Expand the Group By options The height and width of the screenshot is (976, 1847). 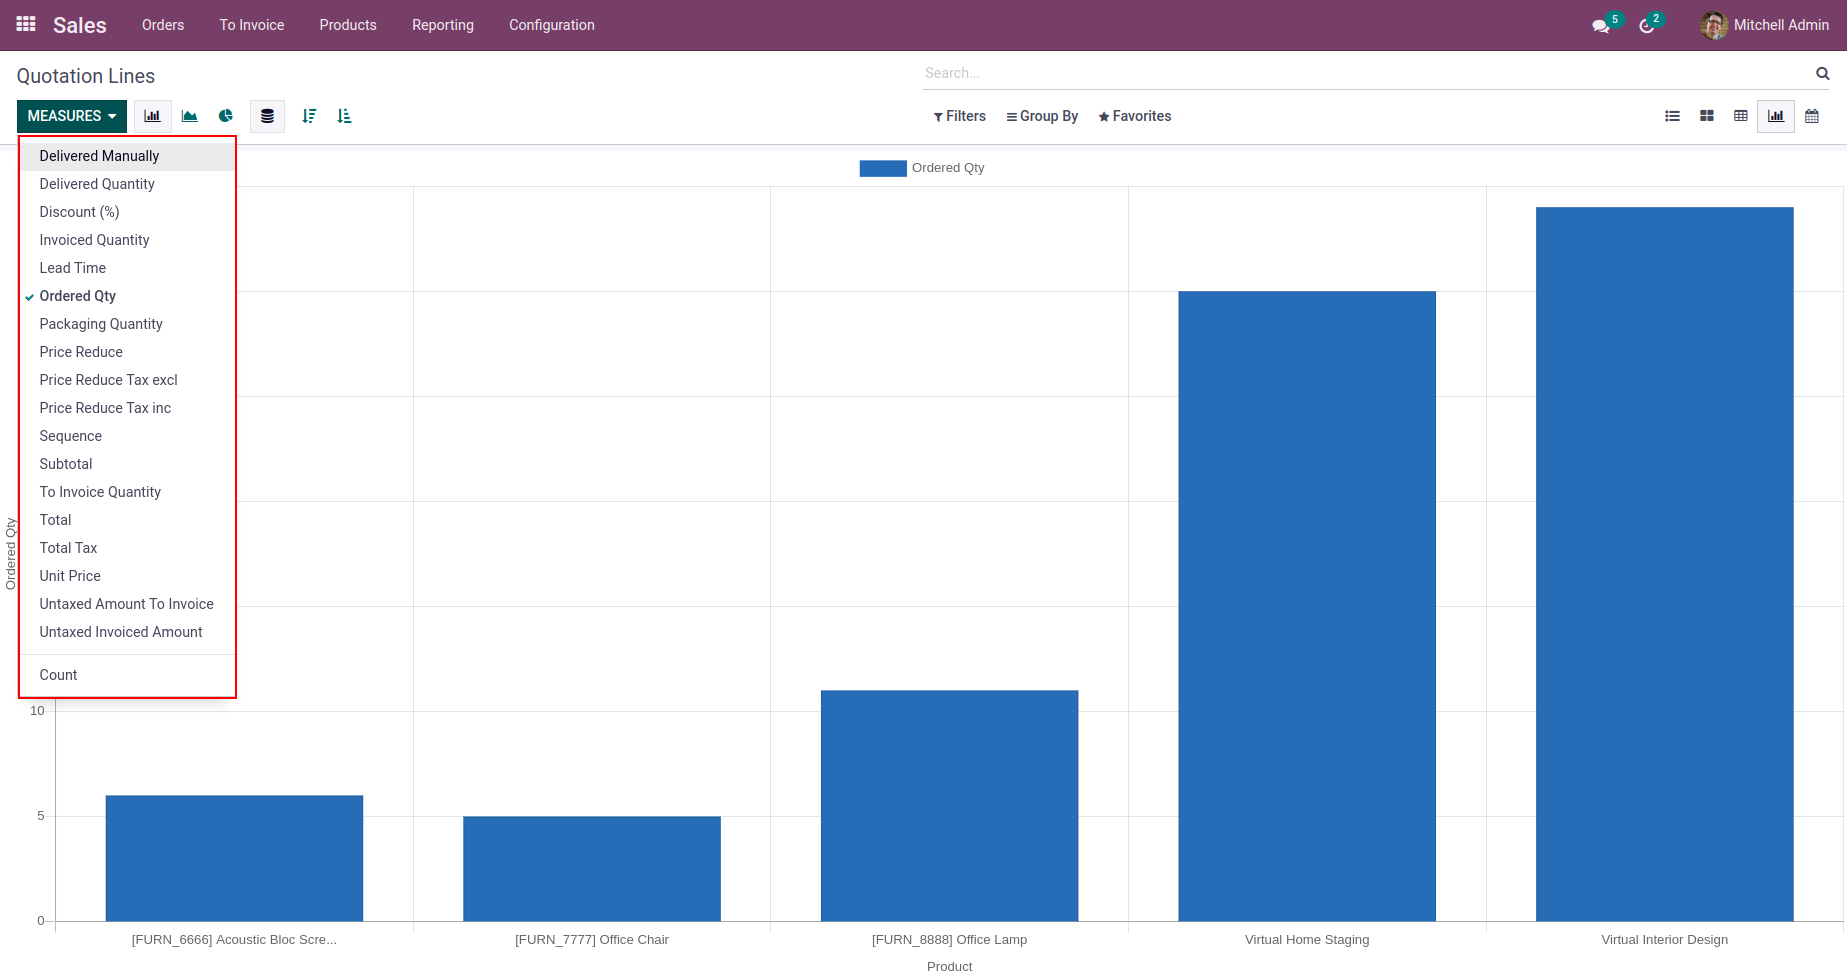[1042, 116]
